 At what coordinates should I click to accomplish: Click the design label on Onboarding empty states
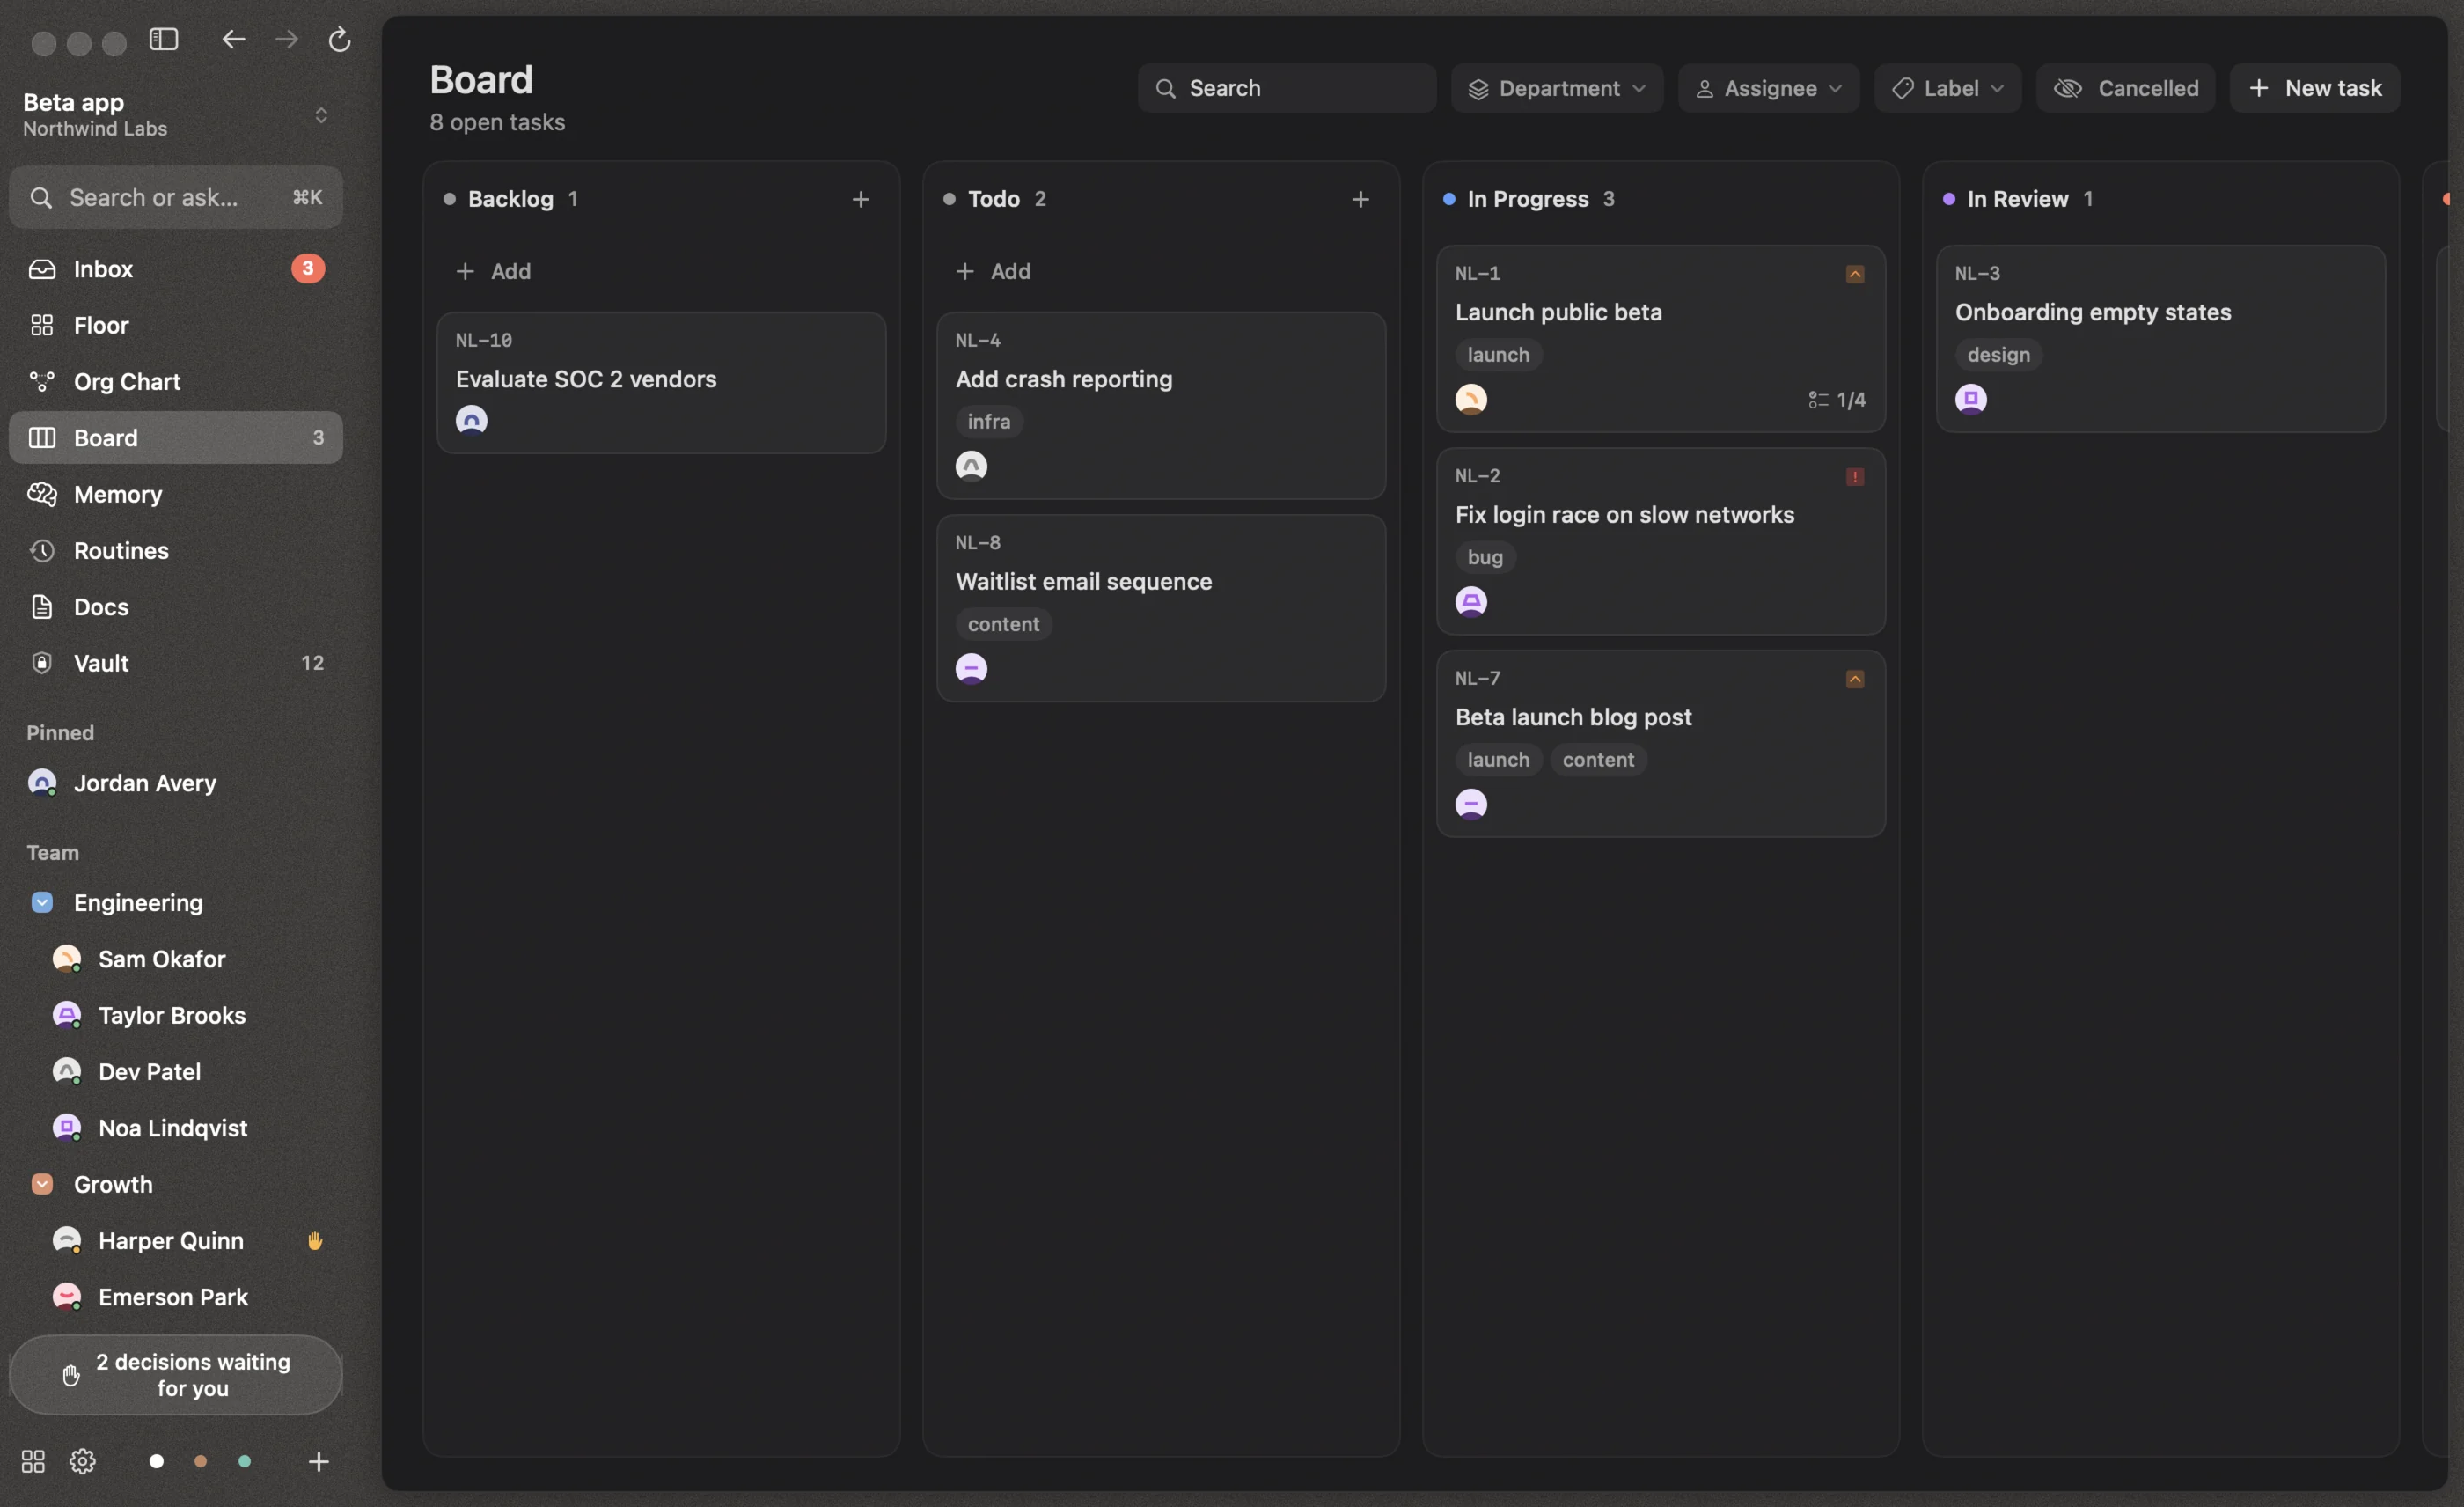click(1998, 355)
